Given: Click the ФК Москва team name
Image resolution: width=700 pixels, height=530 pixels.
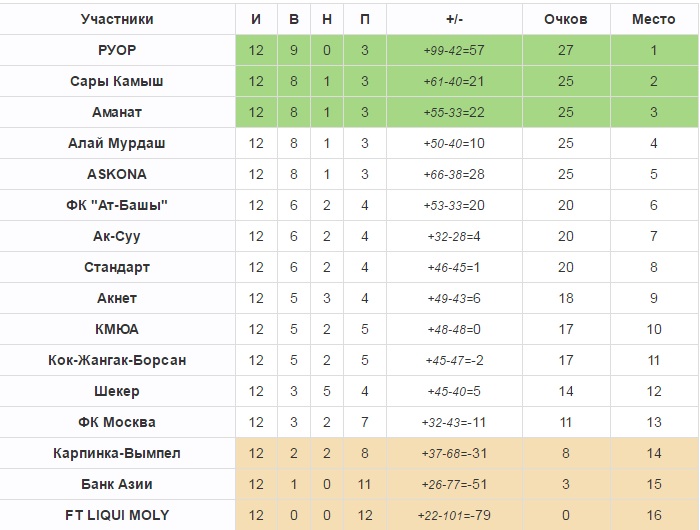Looking at the screenshot, I should pos(117,422).
